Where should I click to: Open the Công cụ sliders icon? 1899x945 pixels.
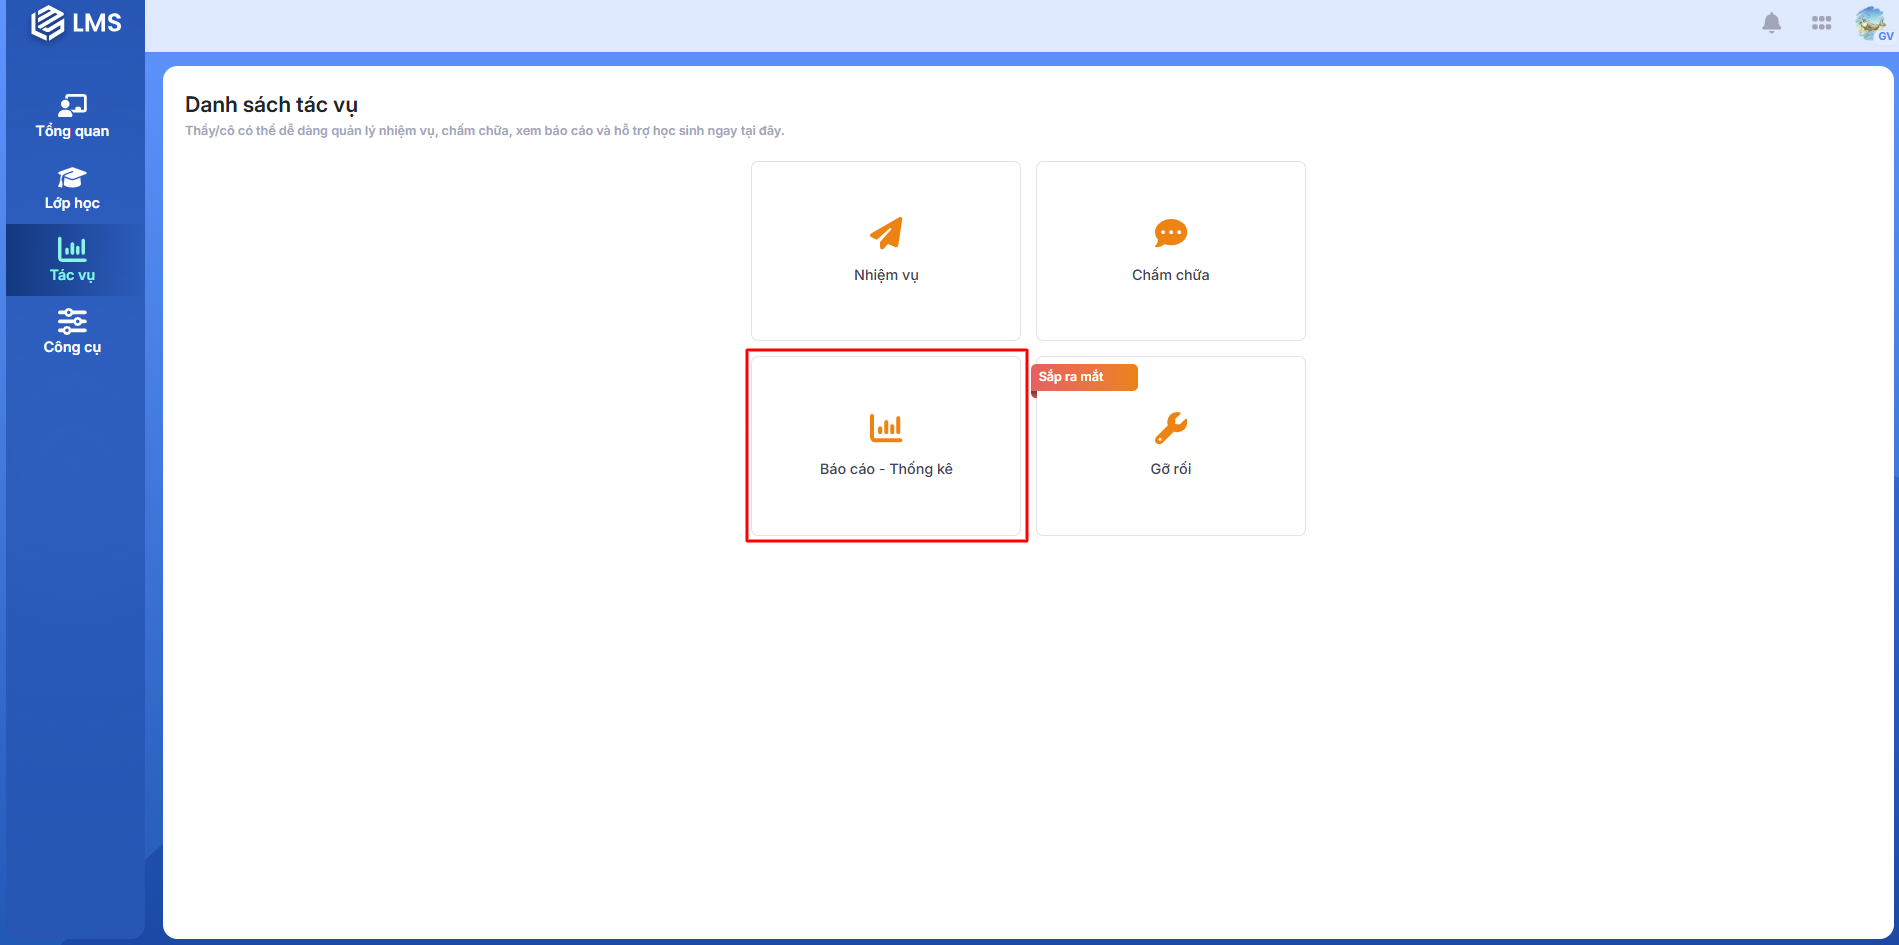[x=72, y=321]
